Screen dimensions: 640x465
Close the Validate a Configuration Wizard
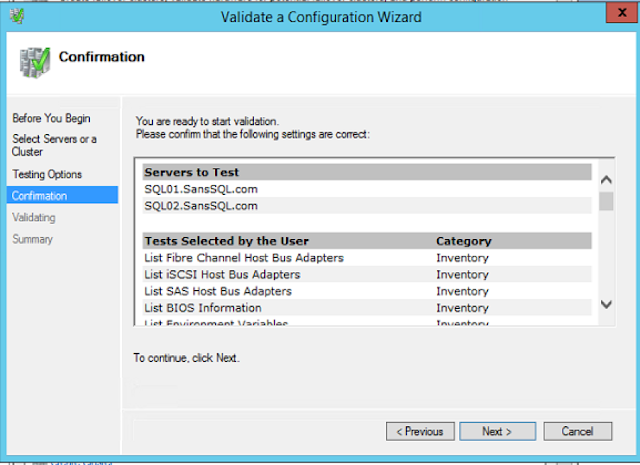coord(622,13)
